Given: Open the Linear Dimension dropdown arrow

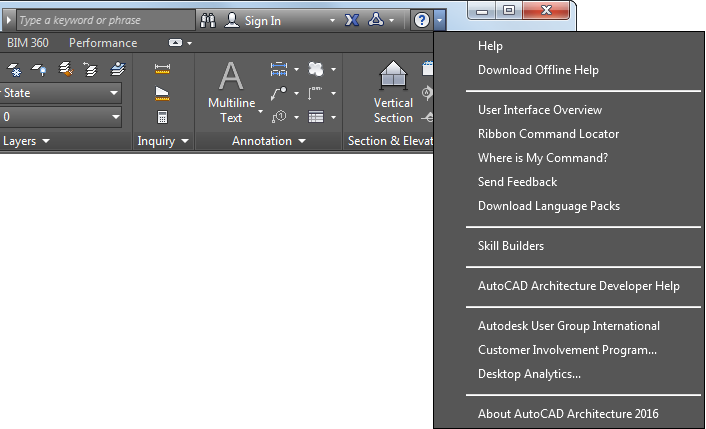Looking at the screenshot, I should [x=296, y=69].
